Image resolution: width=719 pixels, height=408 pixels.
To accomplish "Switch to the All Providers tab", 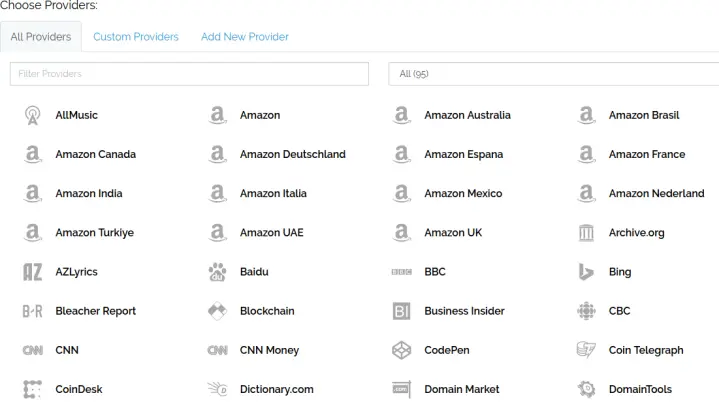I will point(41,37).
